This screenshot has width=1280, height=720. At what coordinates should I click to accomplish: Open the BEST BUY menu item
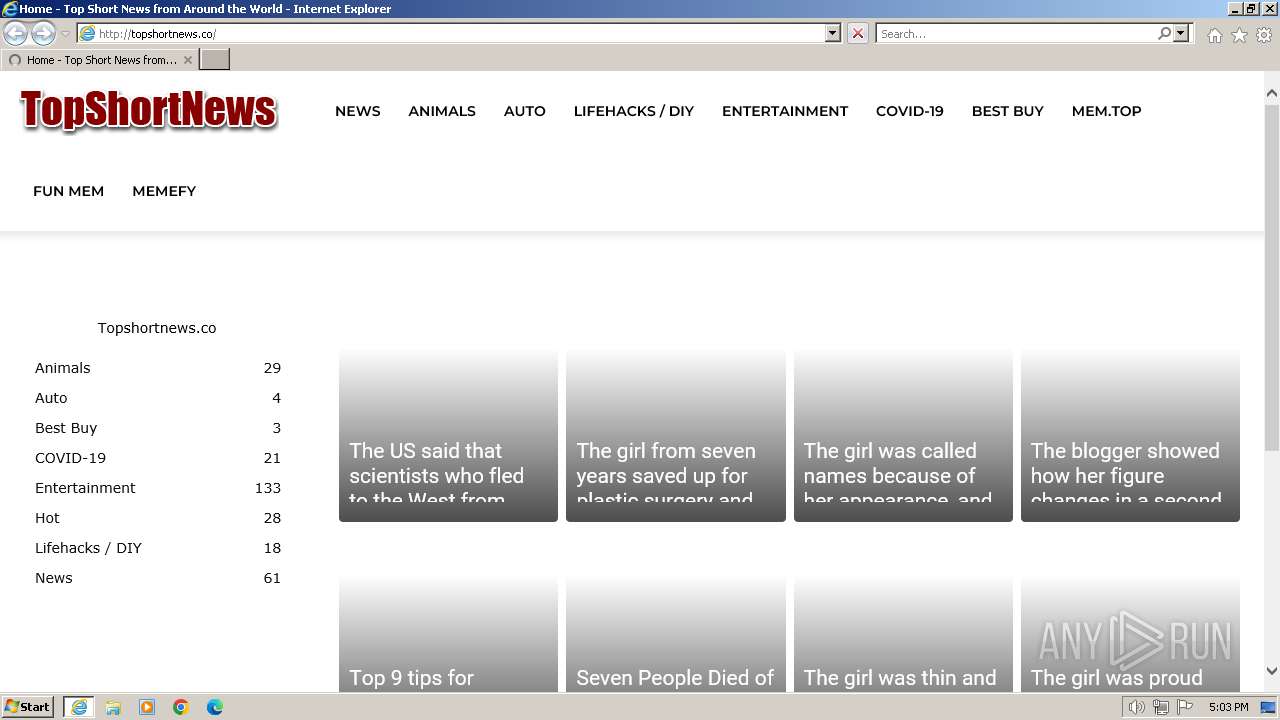pos(1008,111)
